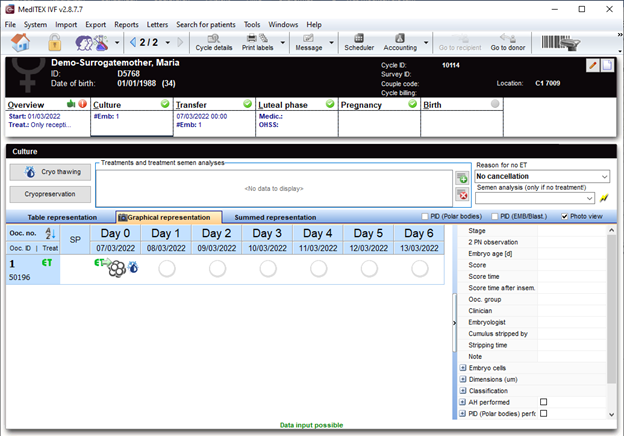Click the padlock lock icon
Viewport: 624px width, 436px height.
(55, 42)
